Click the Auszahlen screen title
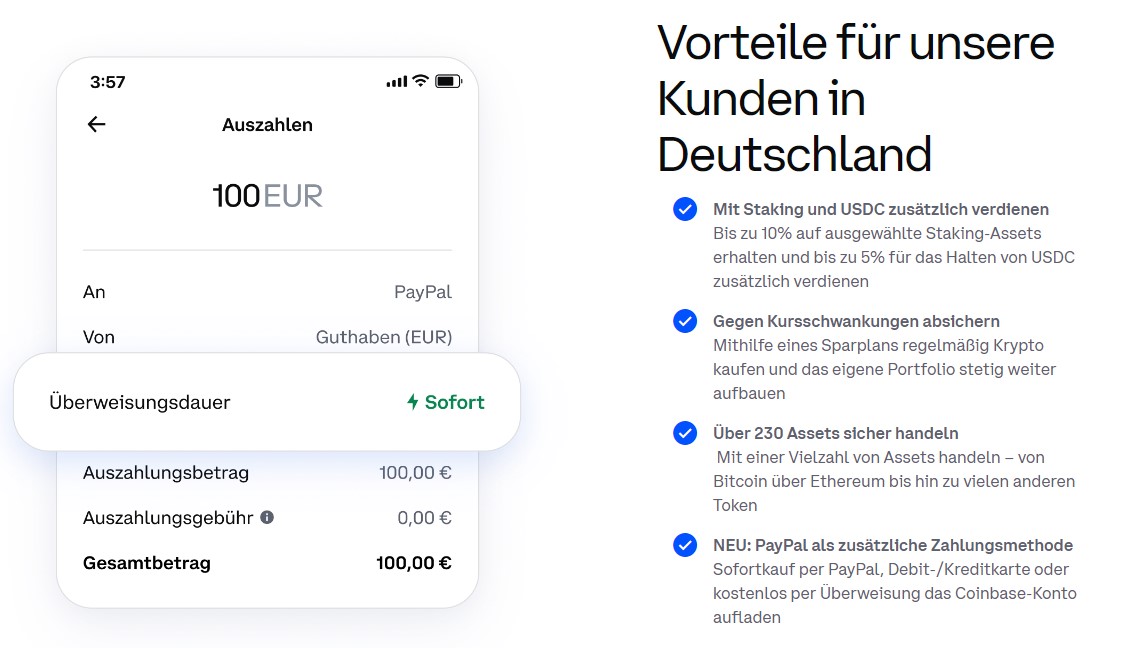This screenshot has width=1127, height=648. [x=267, y=125]
